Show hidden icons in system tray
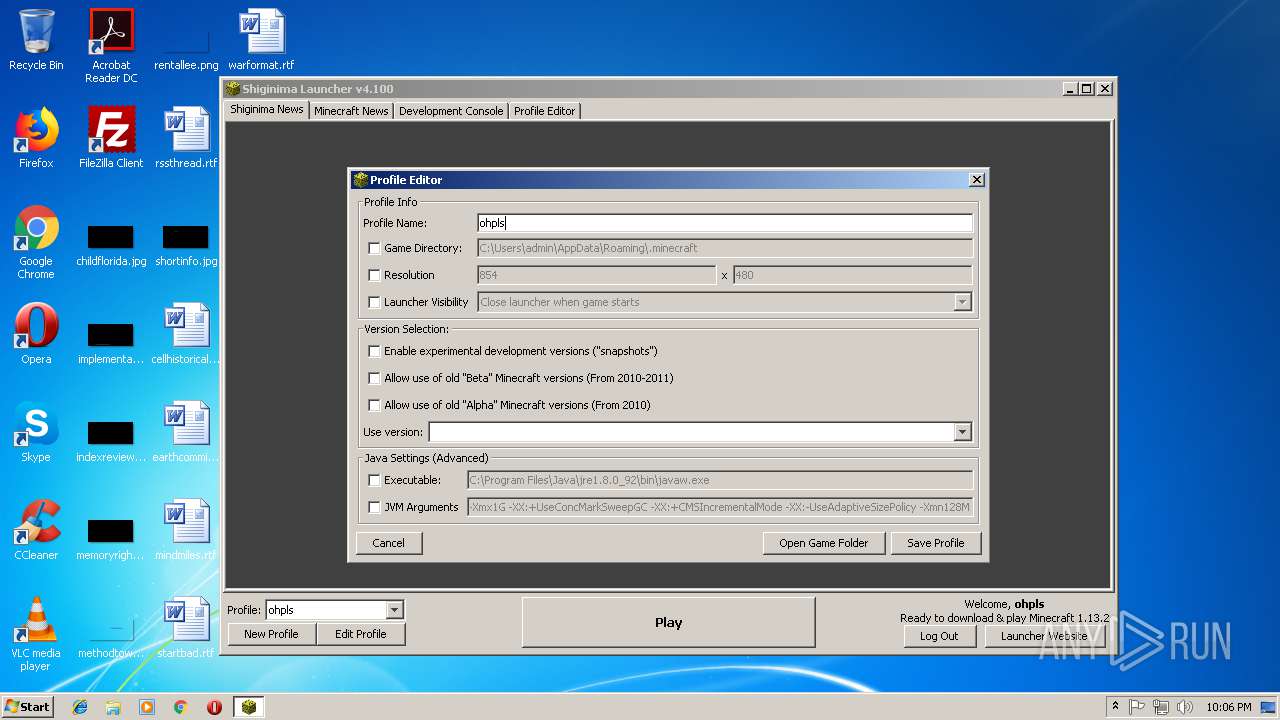This screenshot has width=1280, height=720. click(x=1115, y=707)
